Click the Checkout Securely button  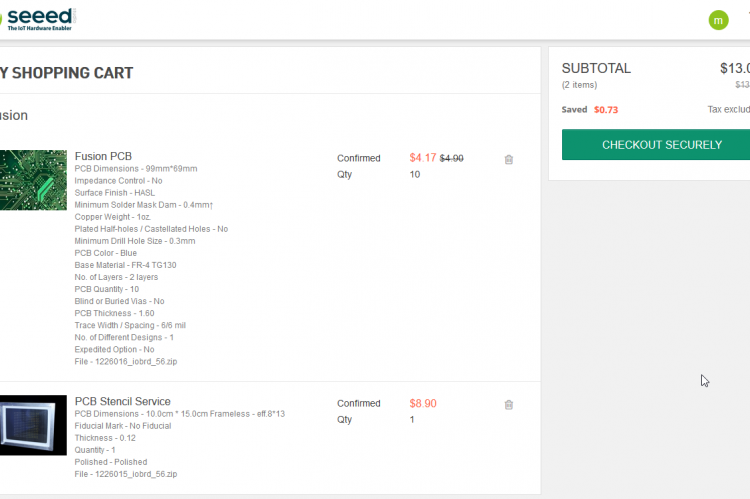(x=656, y=144)
